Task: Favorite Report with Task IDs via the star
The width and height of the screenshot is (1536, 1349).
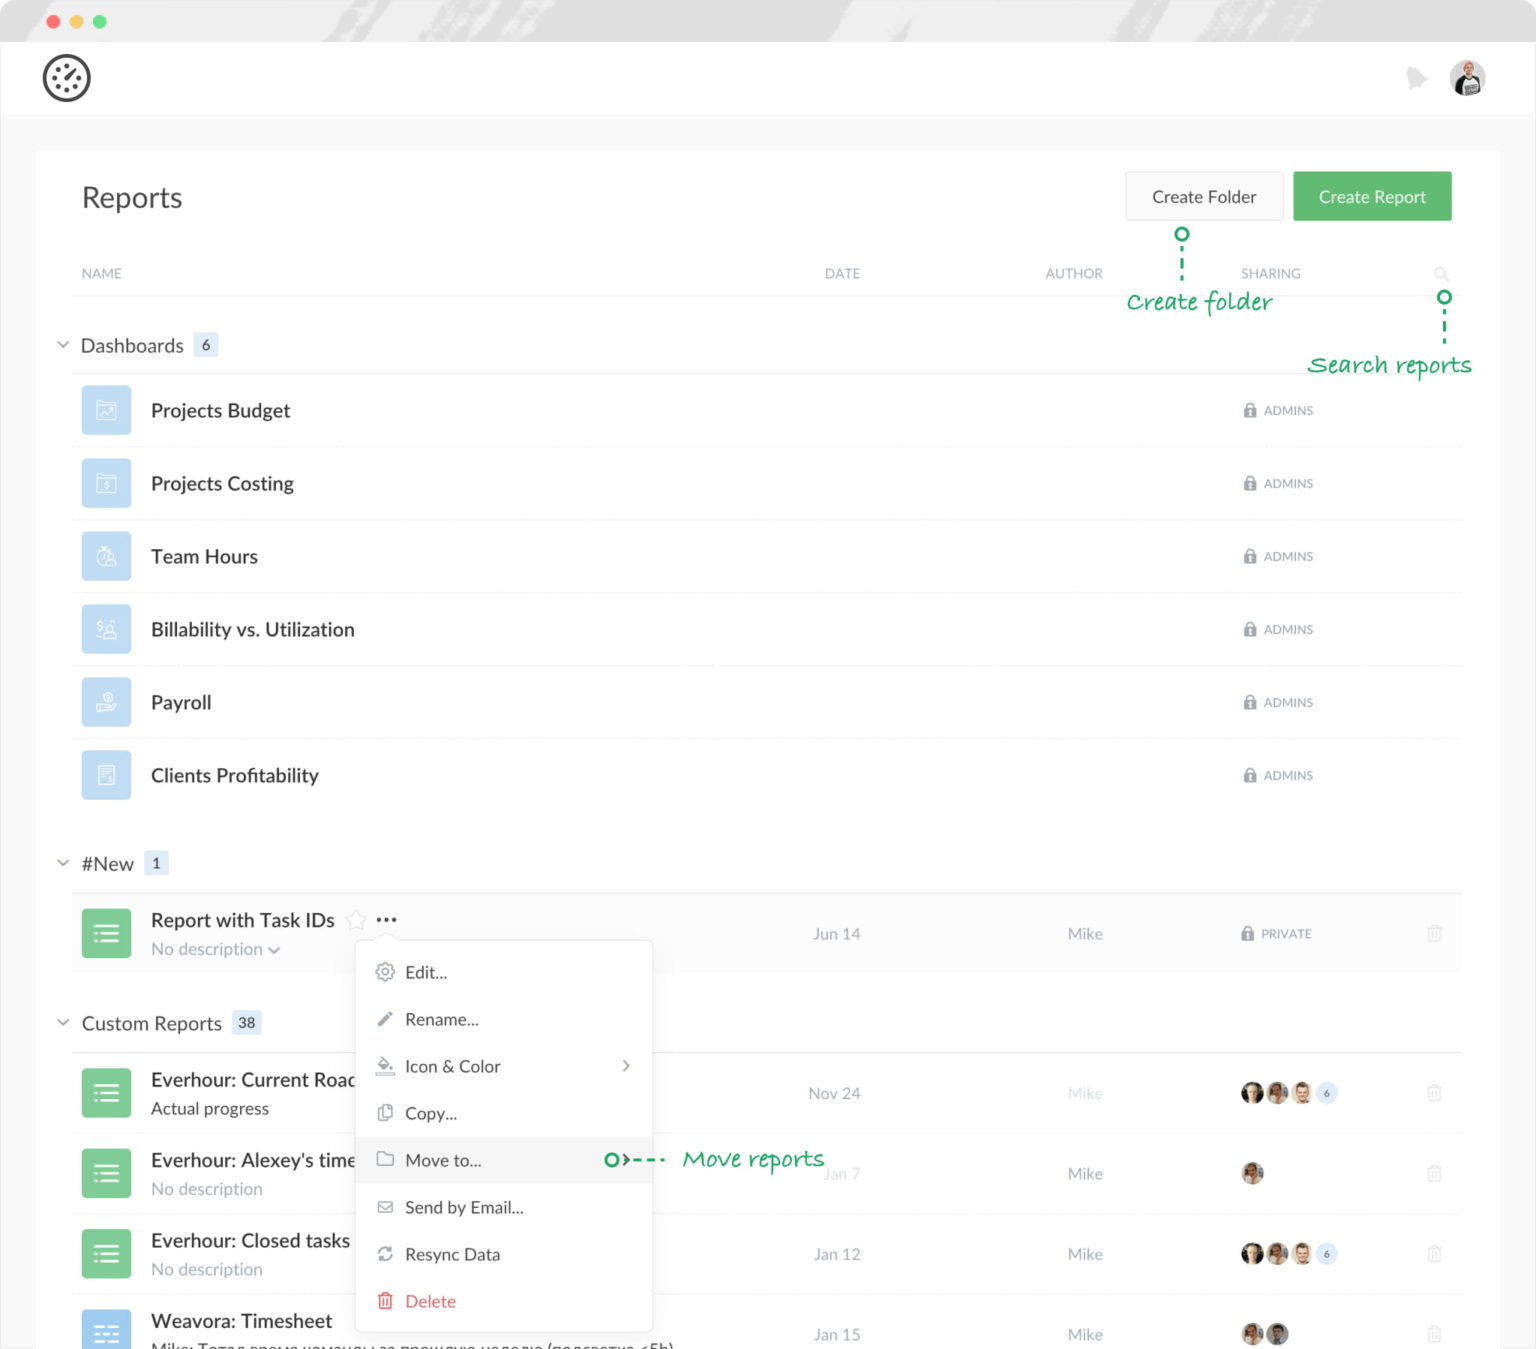Action: coord(355,919)
